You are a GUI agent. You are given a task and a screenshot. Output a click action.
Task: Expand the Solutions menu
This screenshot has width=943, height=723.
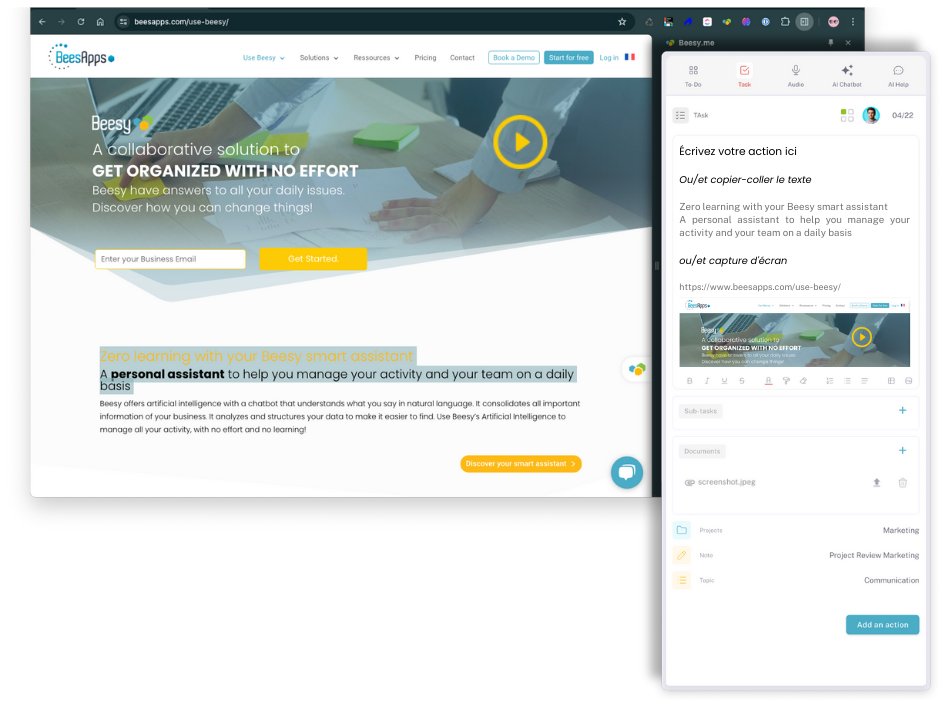(x=319, y=58)
